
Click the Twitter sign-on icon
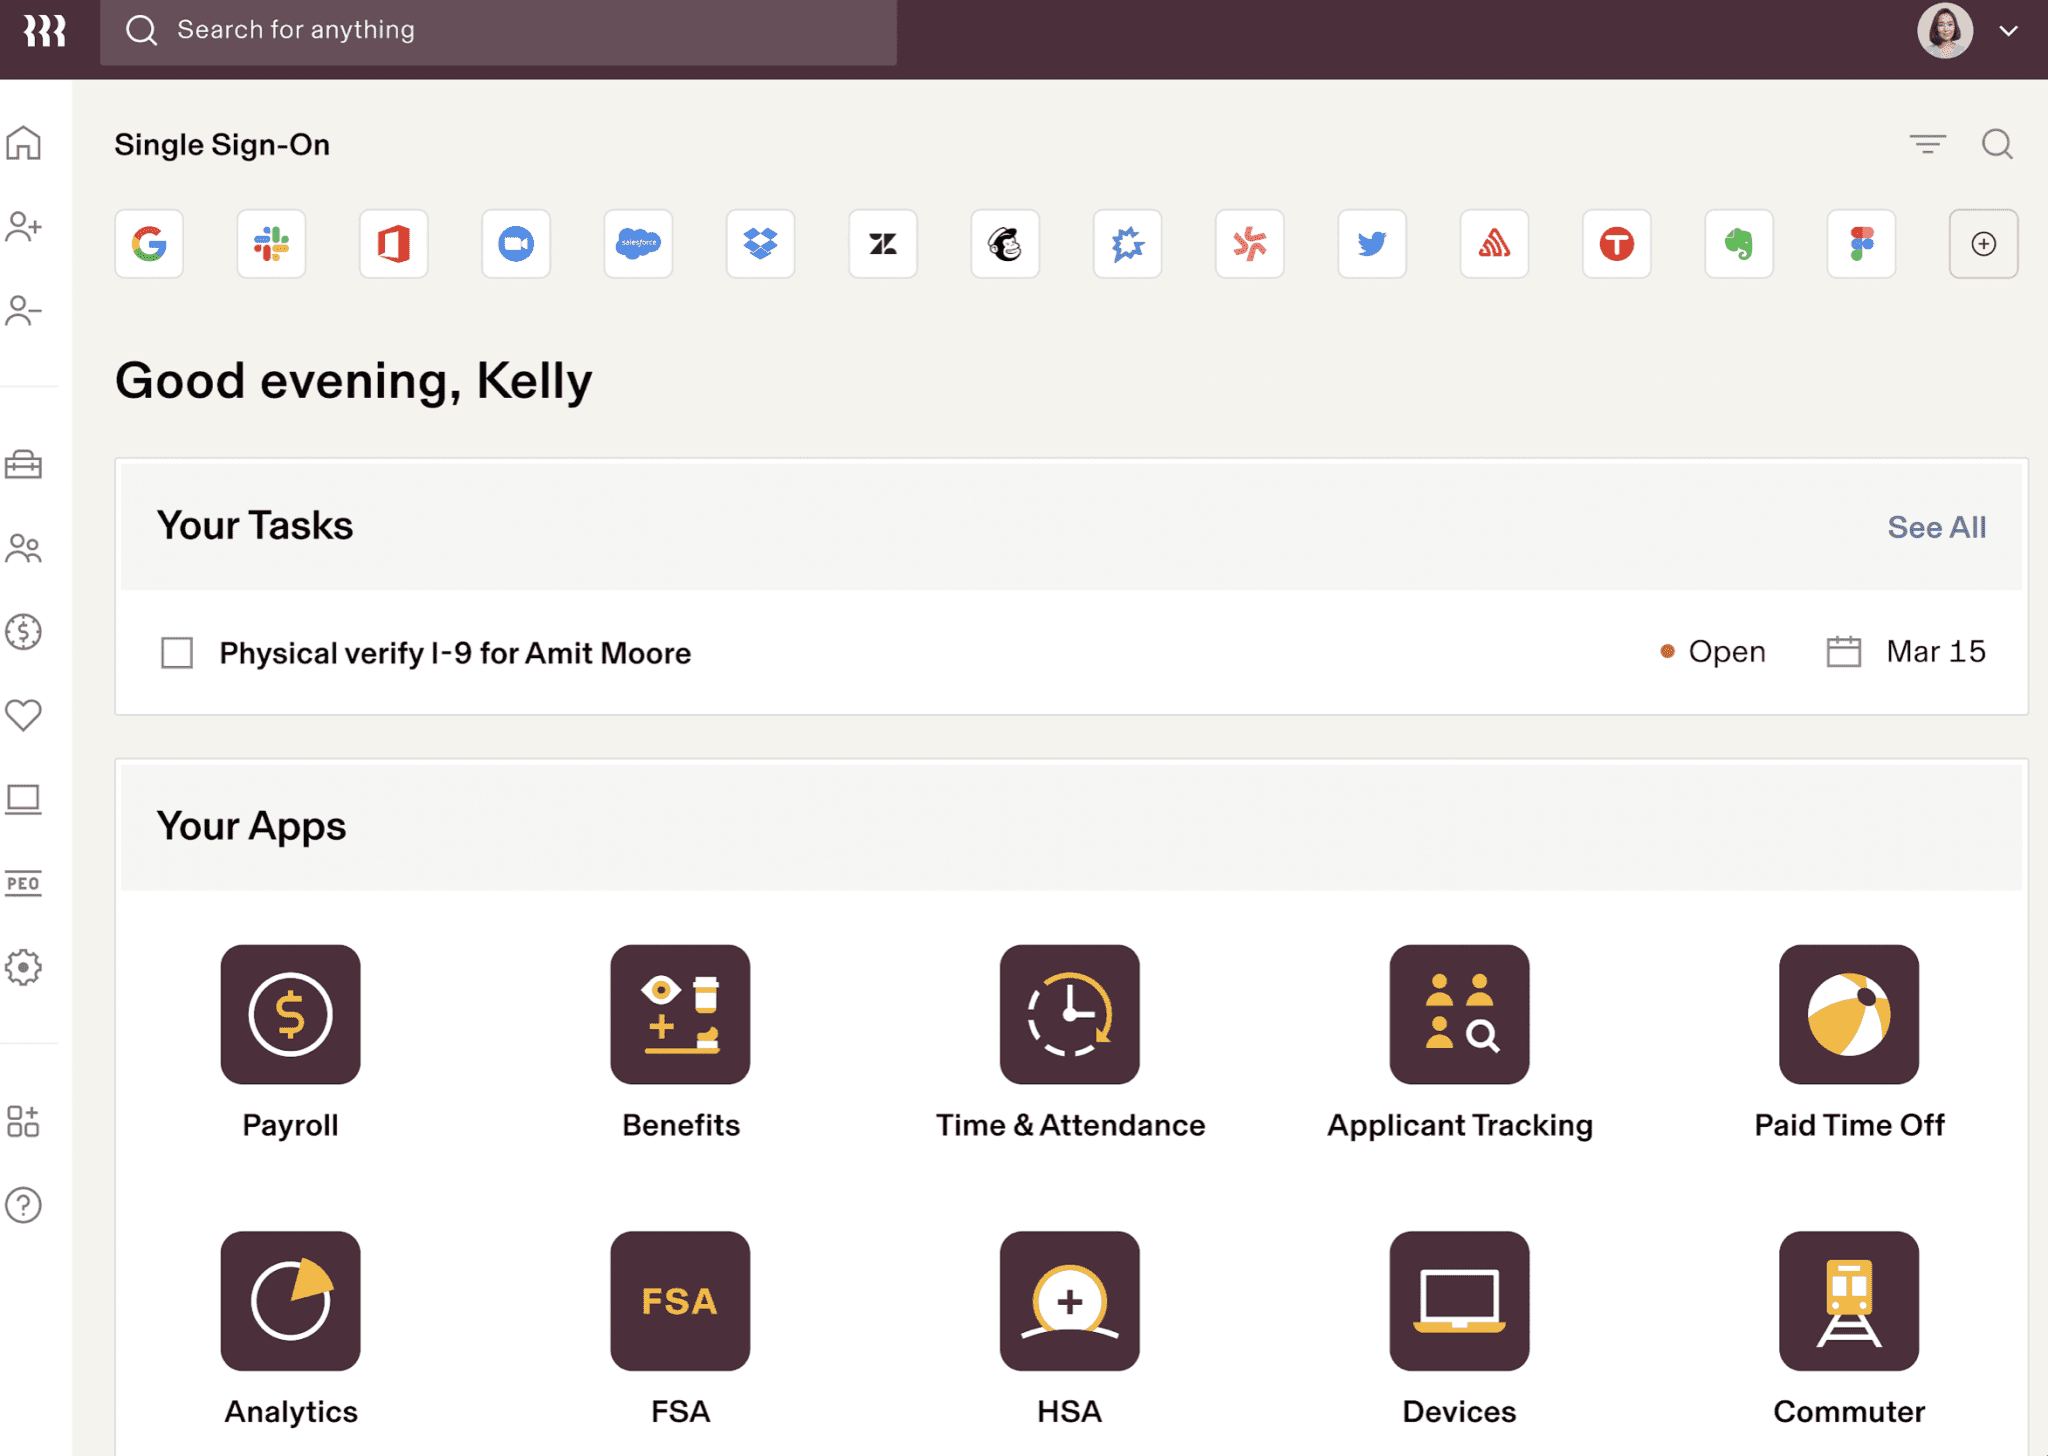[x=1372, y=244]
